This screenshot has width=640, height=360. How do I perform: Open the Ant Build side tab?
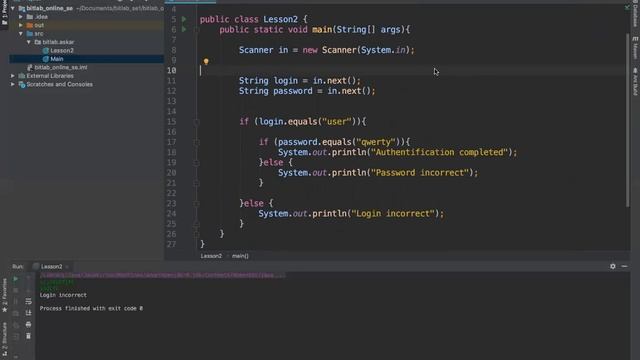coord(635,82)
